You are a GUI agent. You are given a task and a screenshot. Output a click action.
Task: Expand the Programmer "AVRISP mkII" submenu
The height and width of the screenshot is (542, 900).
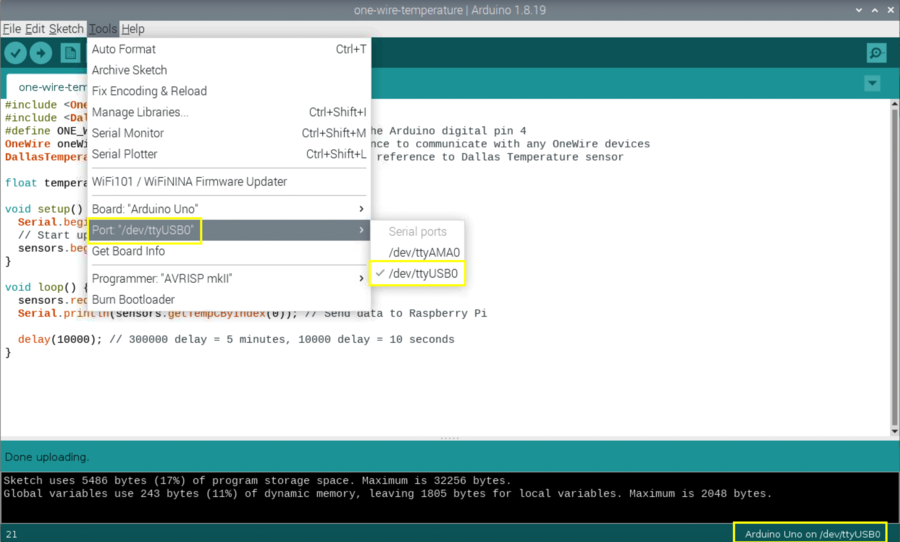coord(228,278)
